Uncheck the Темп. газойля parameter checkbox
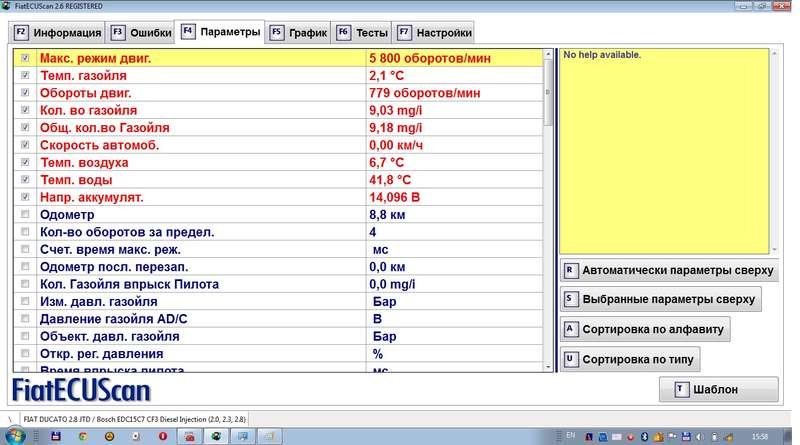This screenshot has height=445, width=800. pos(25,76)
